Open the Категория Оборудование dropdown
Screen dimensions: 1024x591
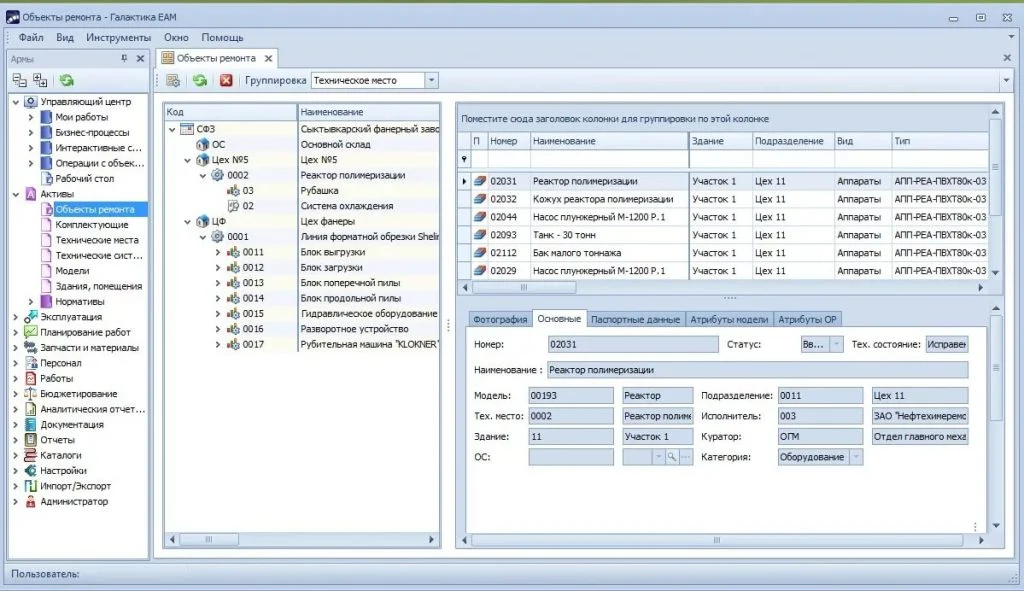[856, 457]
